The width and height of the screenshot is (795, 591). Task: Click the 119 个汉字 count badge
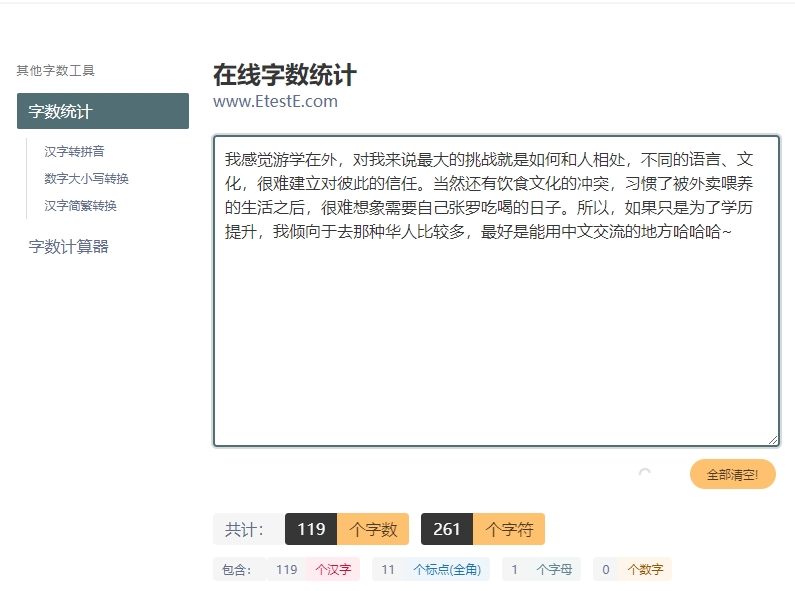[313, 569]
